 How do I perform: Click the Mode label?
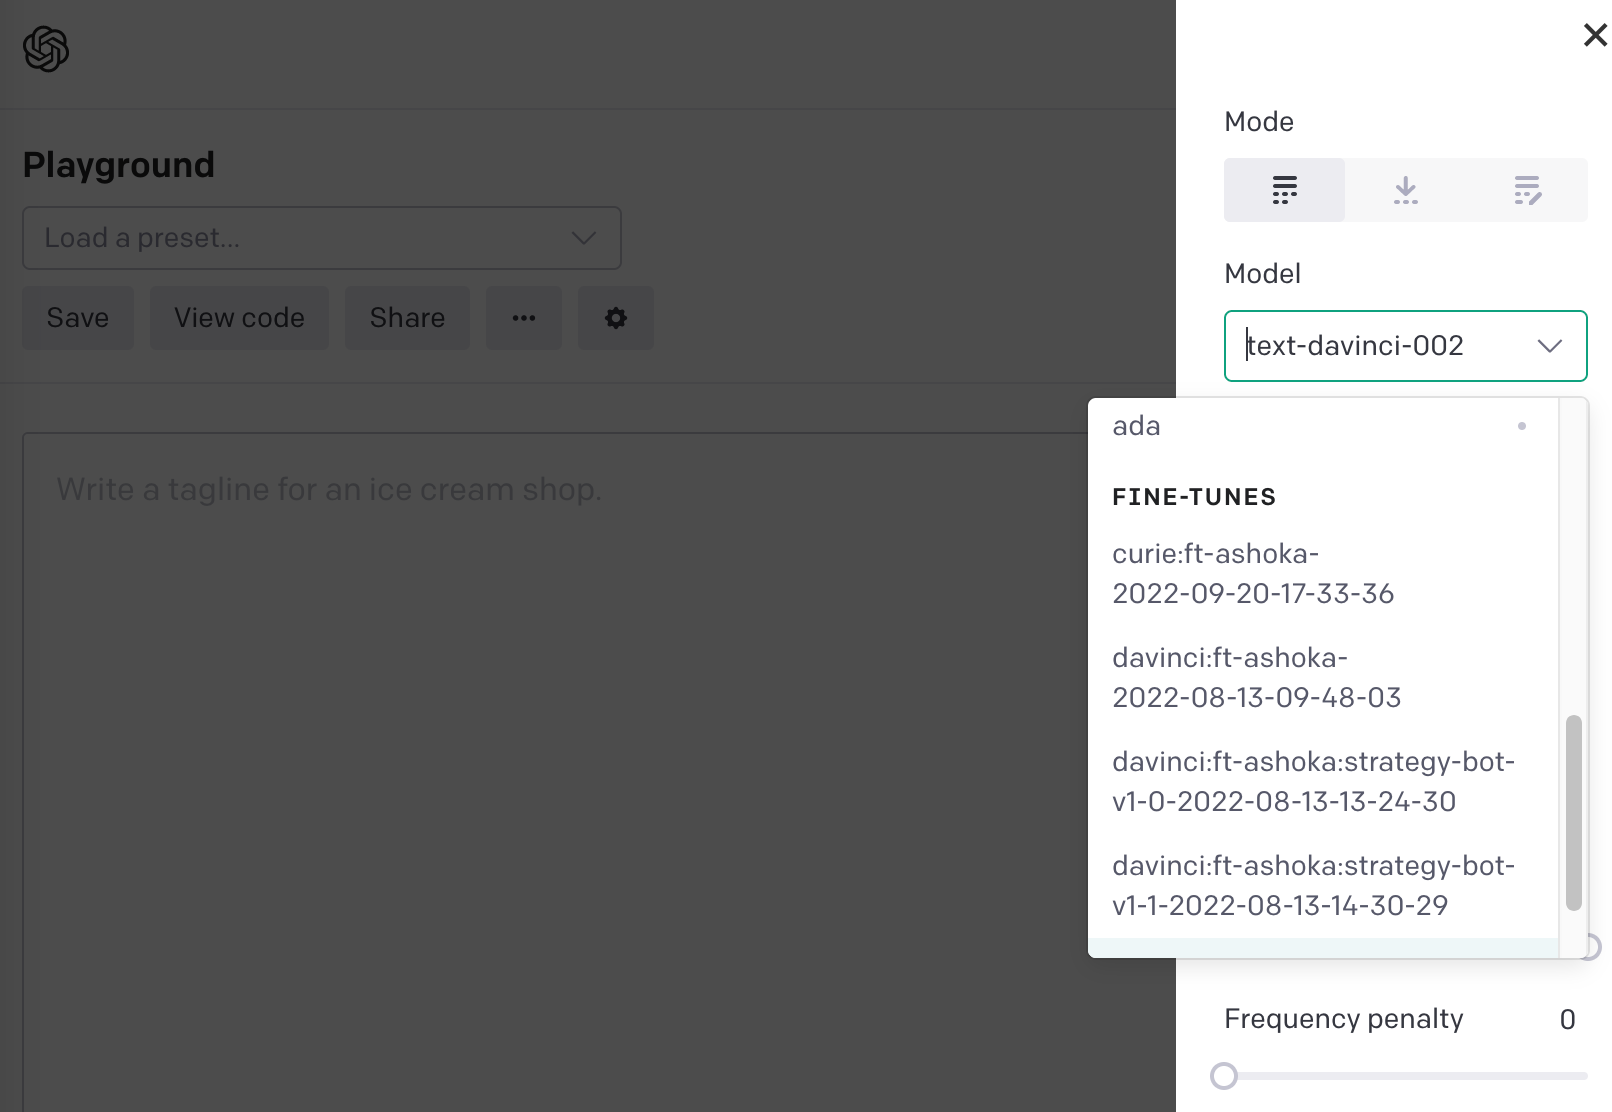point(1259,122)
